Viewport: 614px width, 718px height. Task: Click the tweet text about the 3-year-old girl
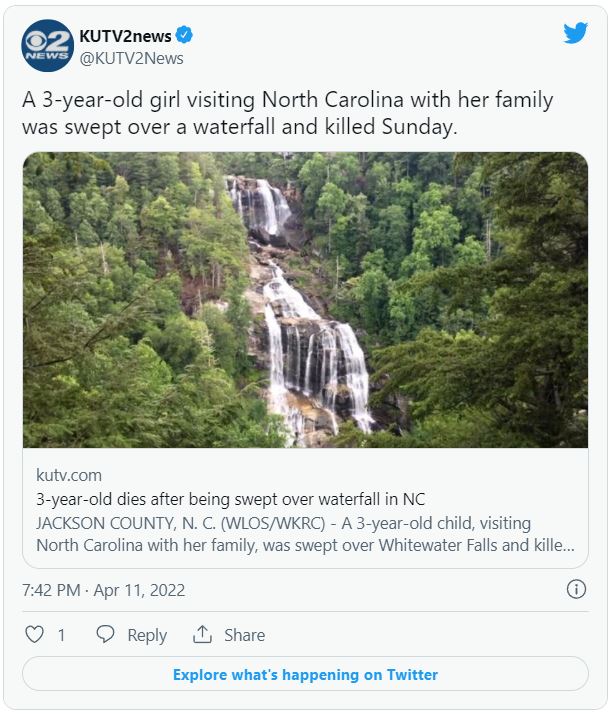pos(288,101)
